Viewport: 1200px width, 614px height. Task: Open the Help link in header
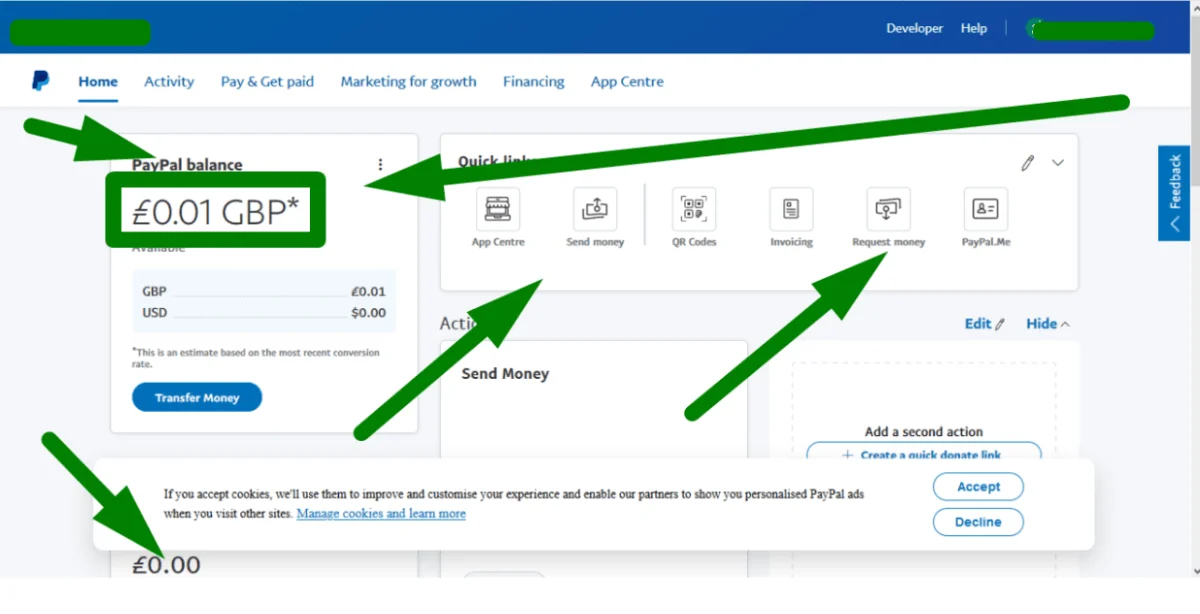pos(974,28)
